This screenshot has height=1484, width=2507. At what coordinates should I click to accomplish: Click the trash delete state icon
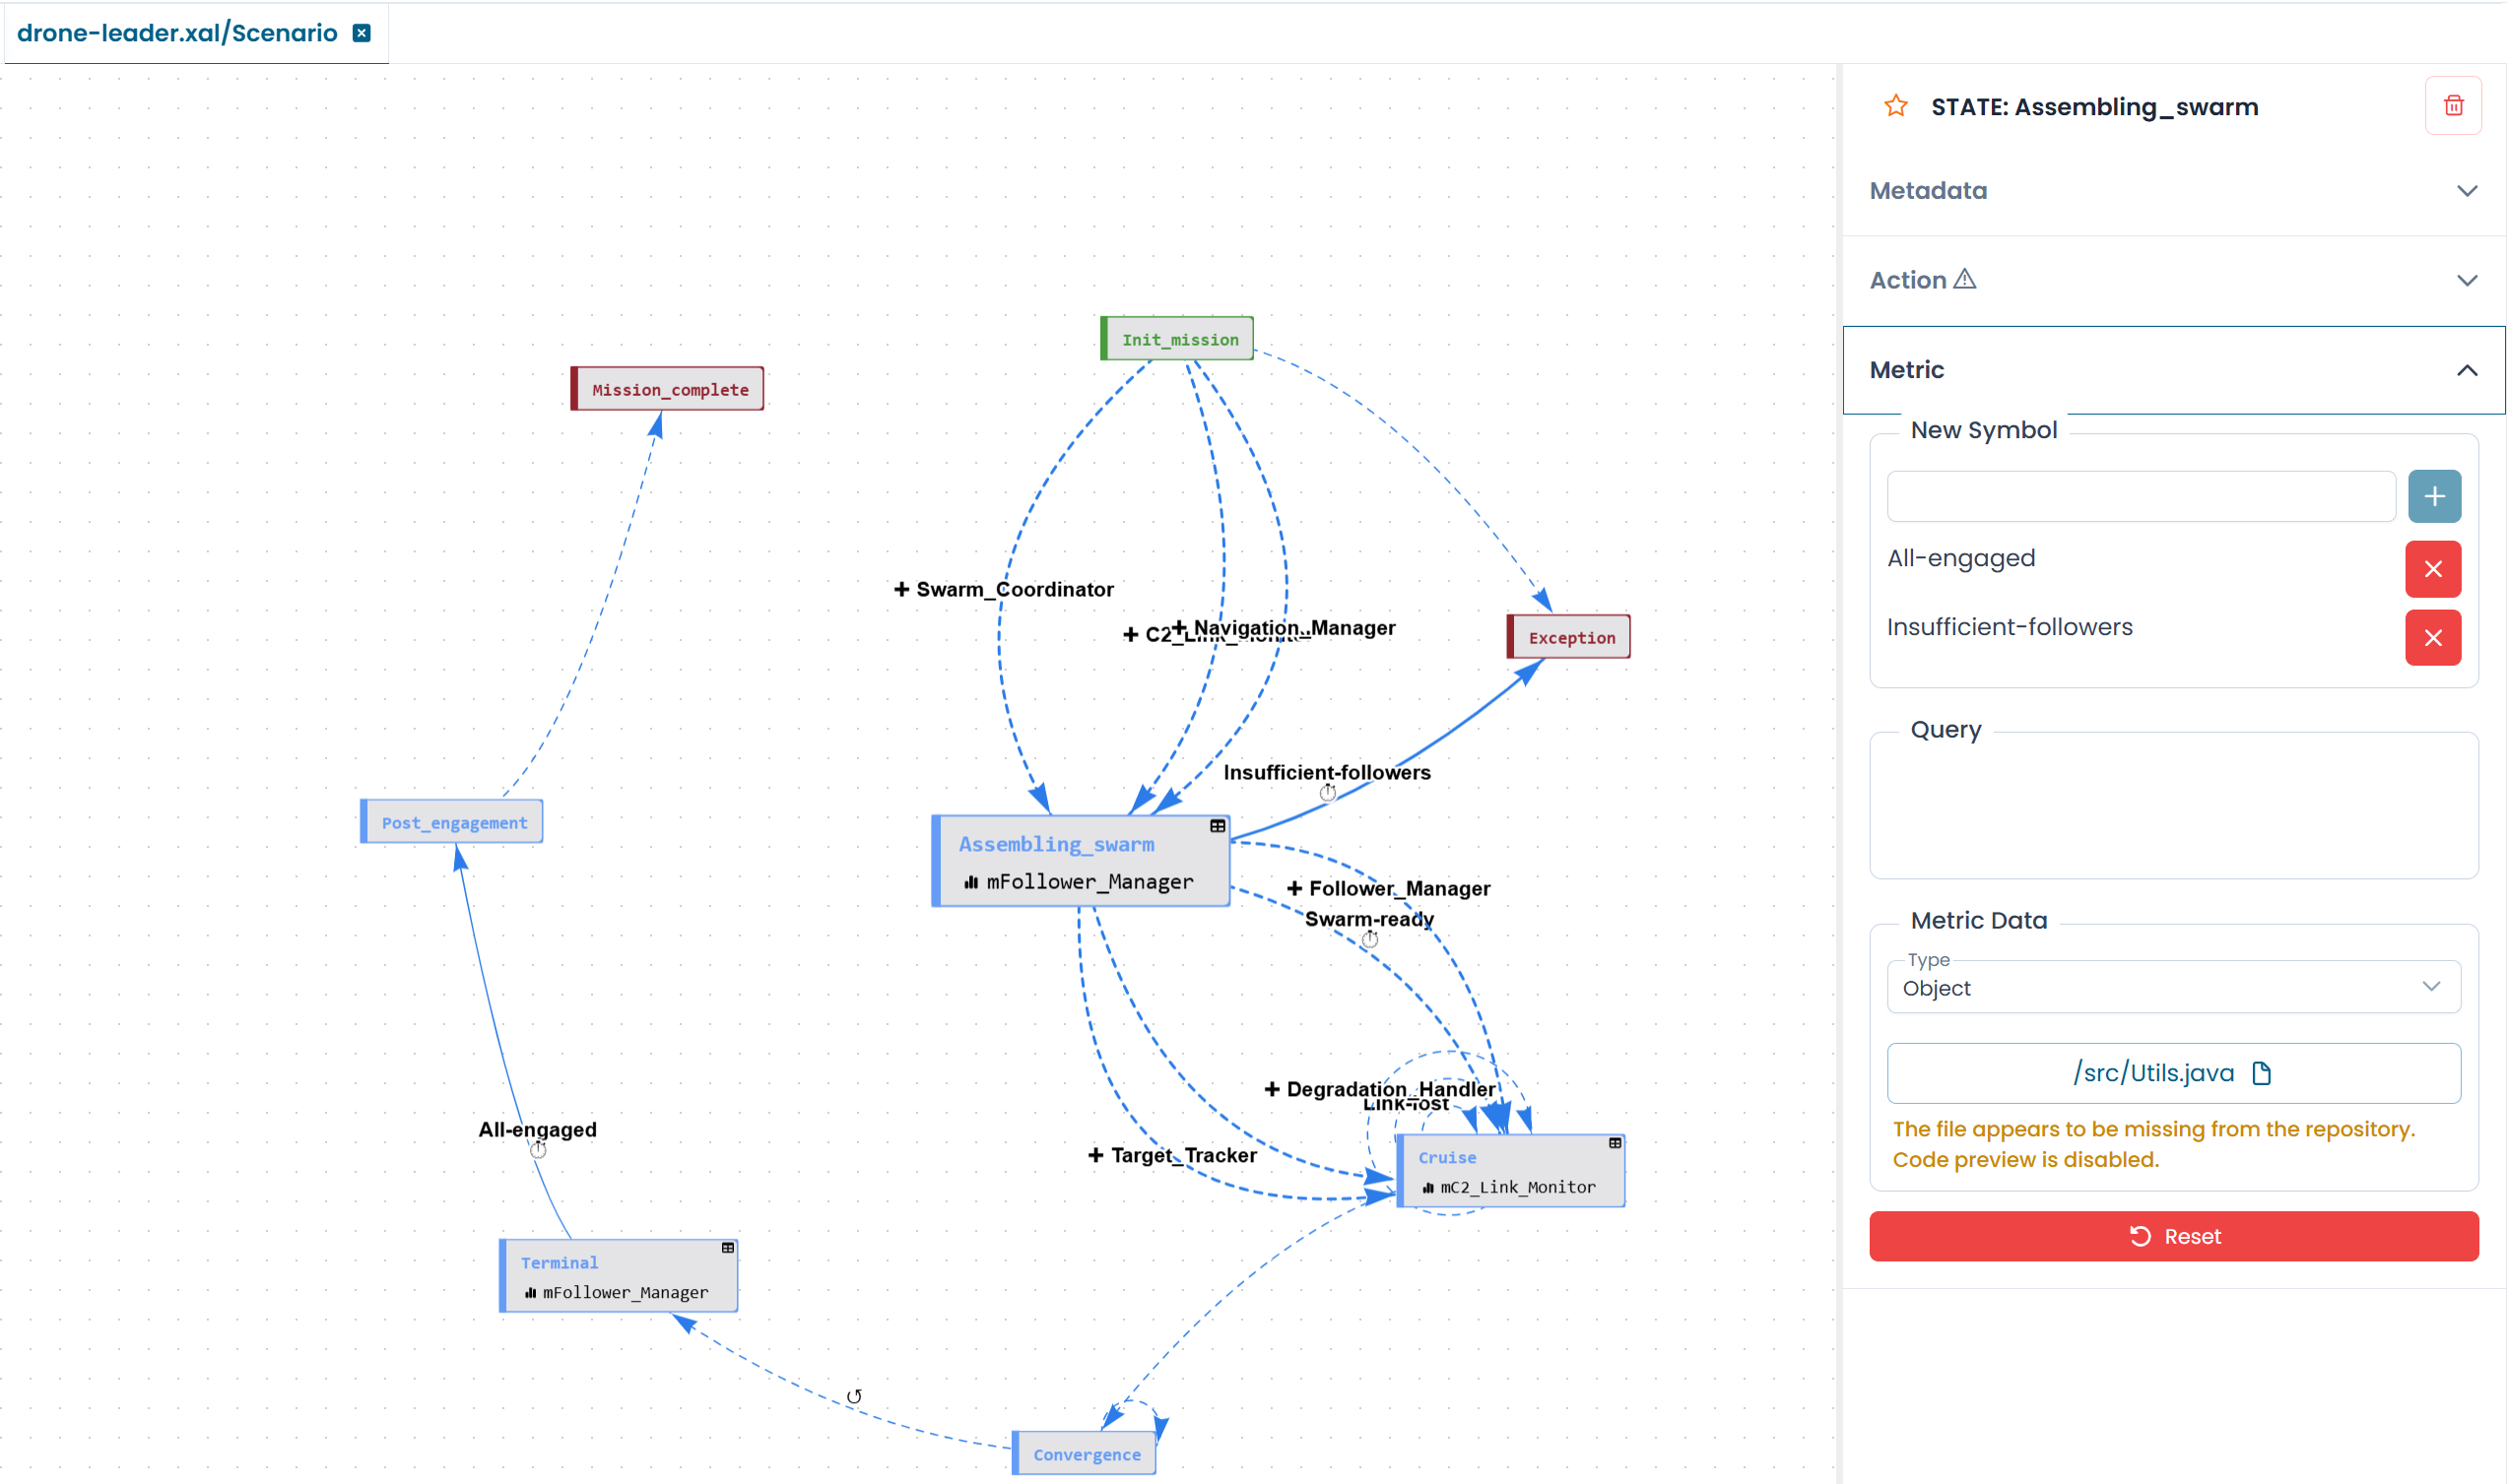tap(2452, 106)
